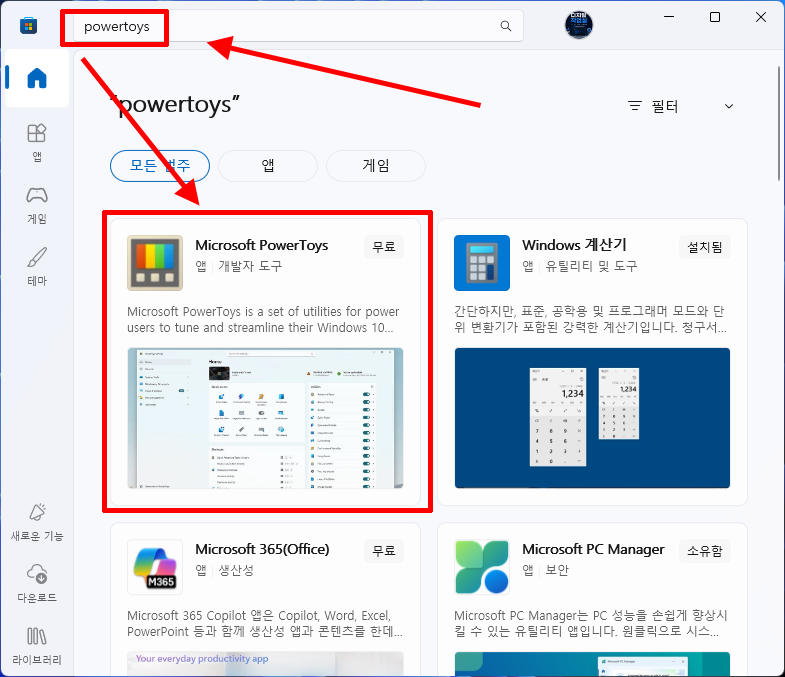
Task: Open the Microsoft PC Manager title link
Action: pos(593,549)
